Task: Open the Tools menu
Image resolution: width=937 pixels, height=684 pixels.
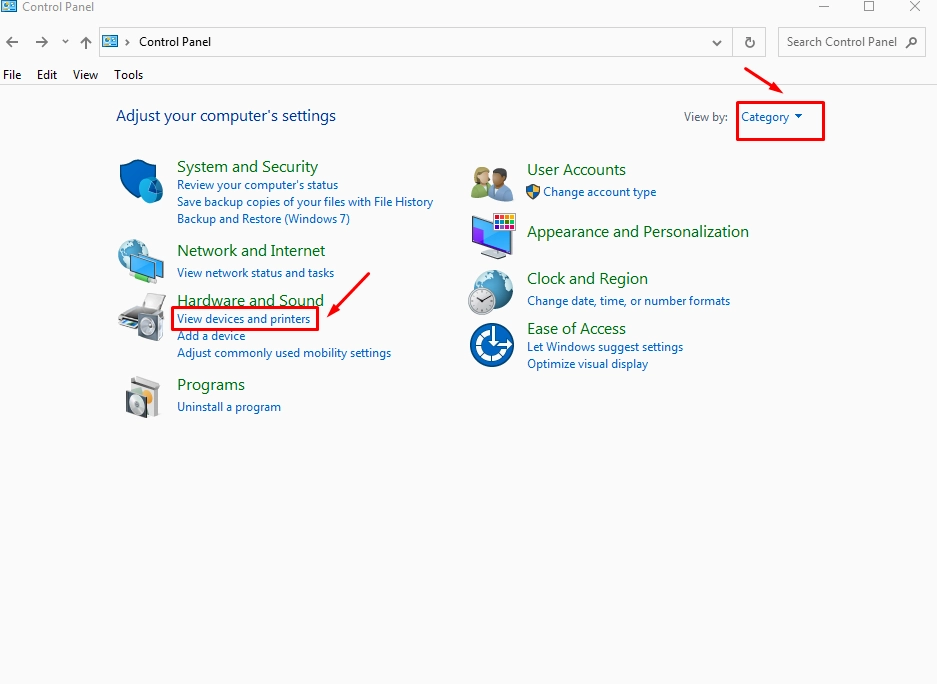Action: tap(128, 75)
